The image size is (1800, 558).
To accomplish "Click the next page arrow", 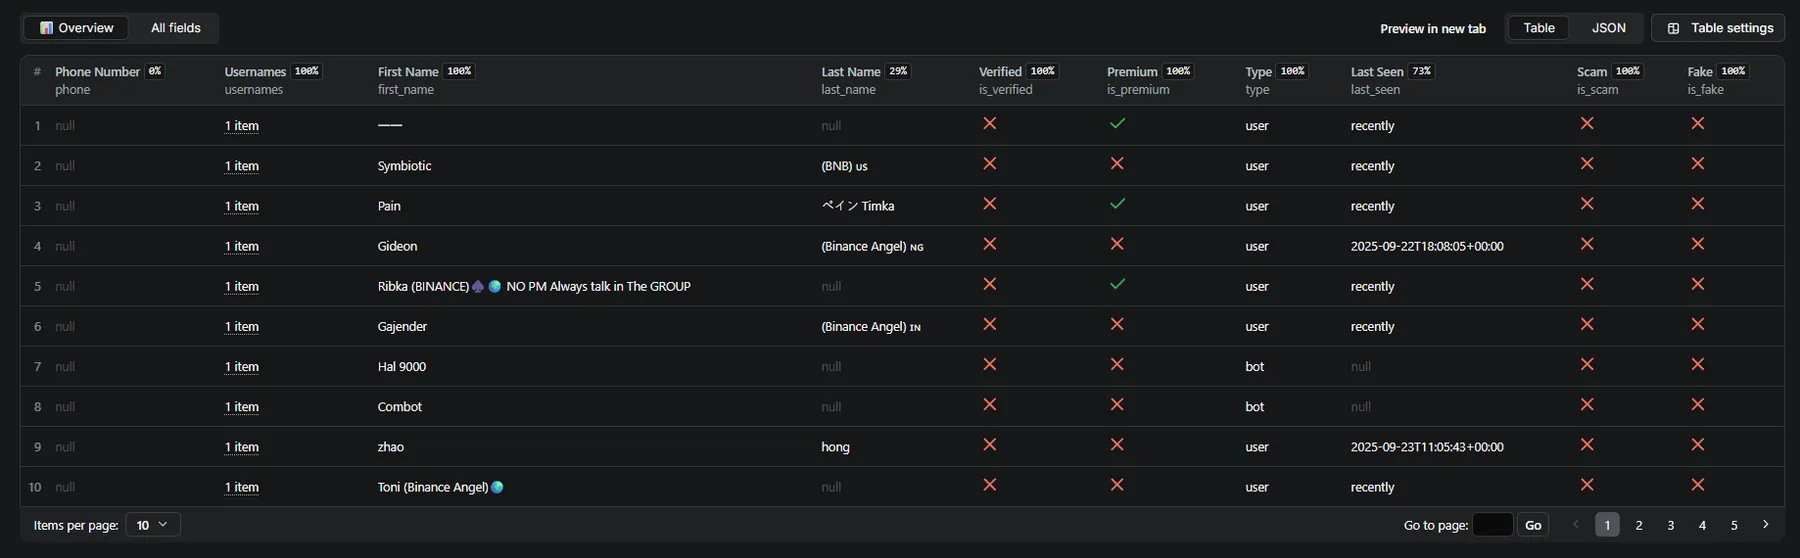I will 1766,525.
